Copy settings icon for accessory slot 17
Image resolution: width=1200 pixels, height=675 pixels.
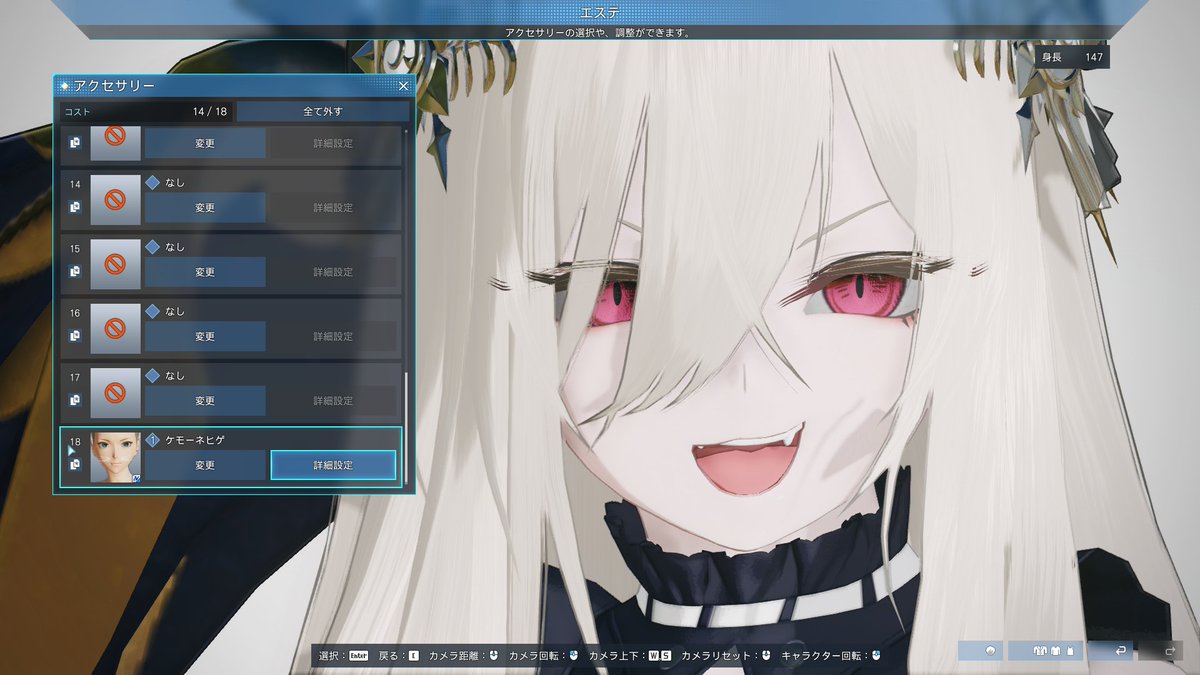click(x=75, y=400)
